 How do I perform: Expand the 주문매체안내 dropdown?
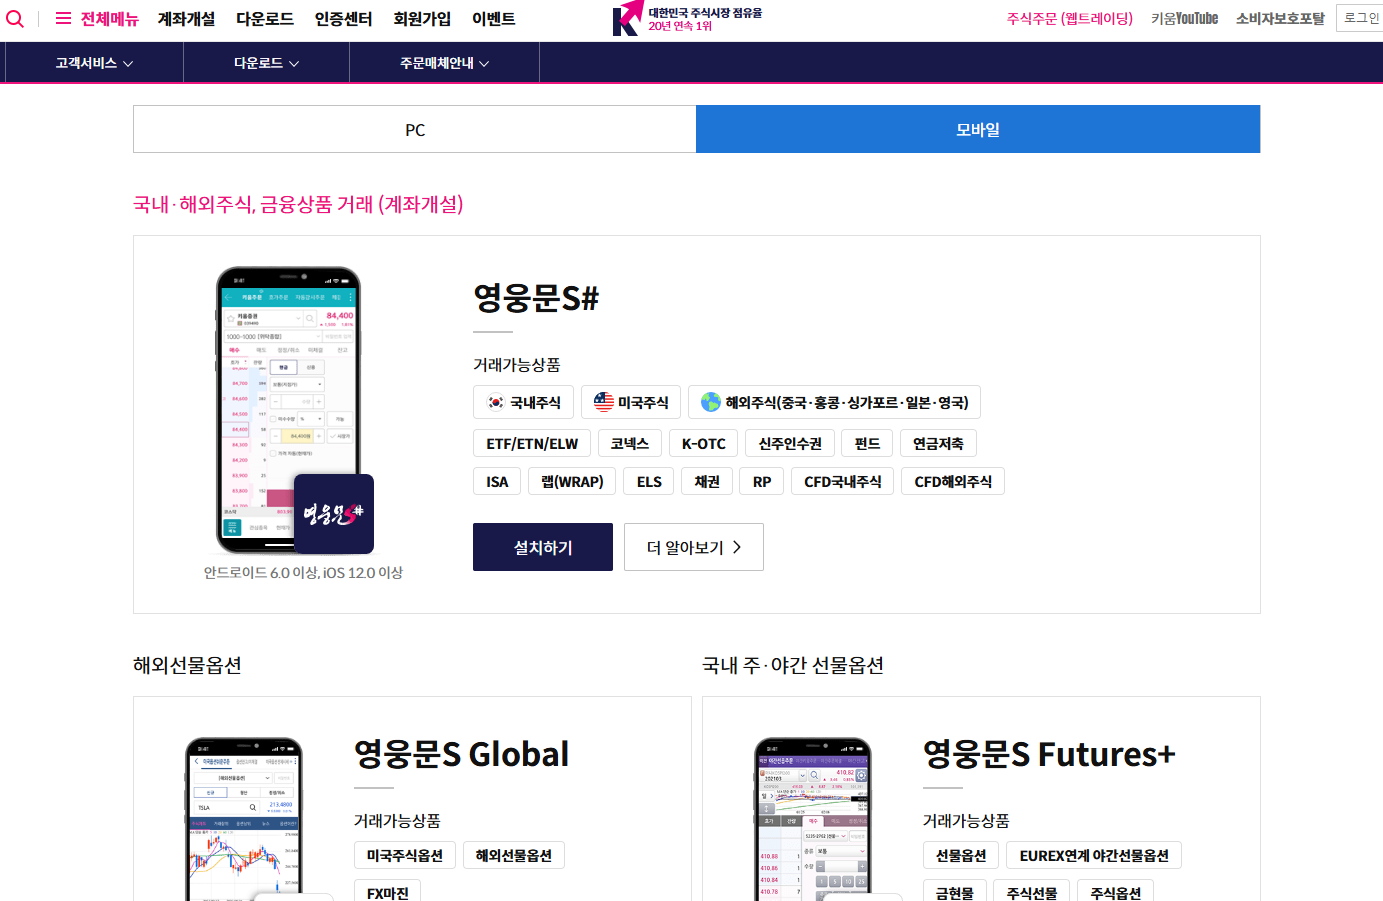tap(444, 63)
